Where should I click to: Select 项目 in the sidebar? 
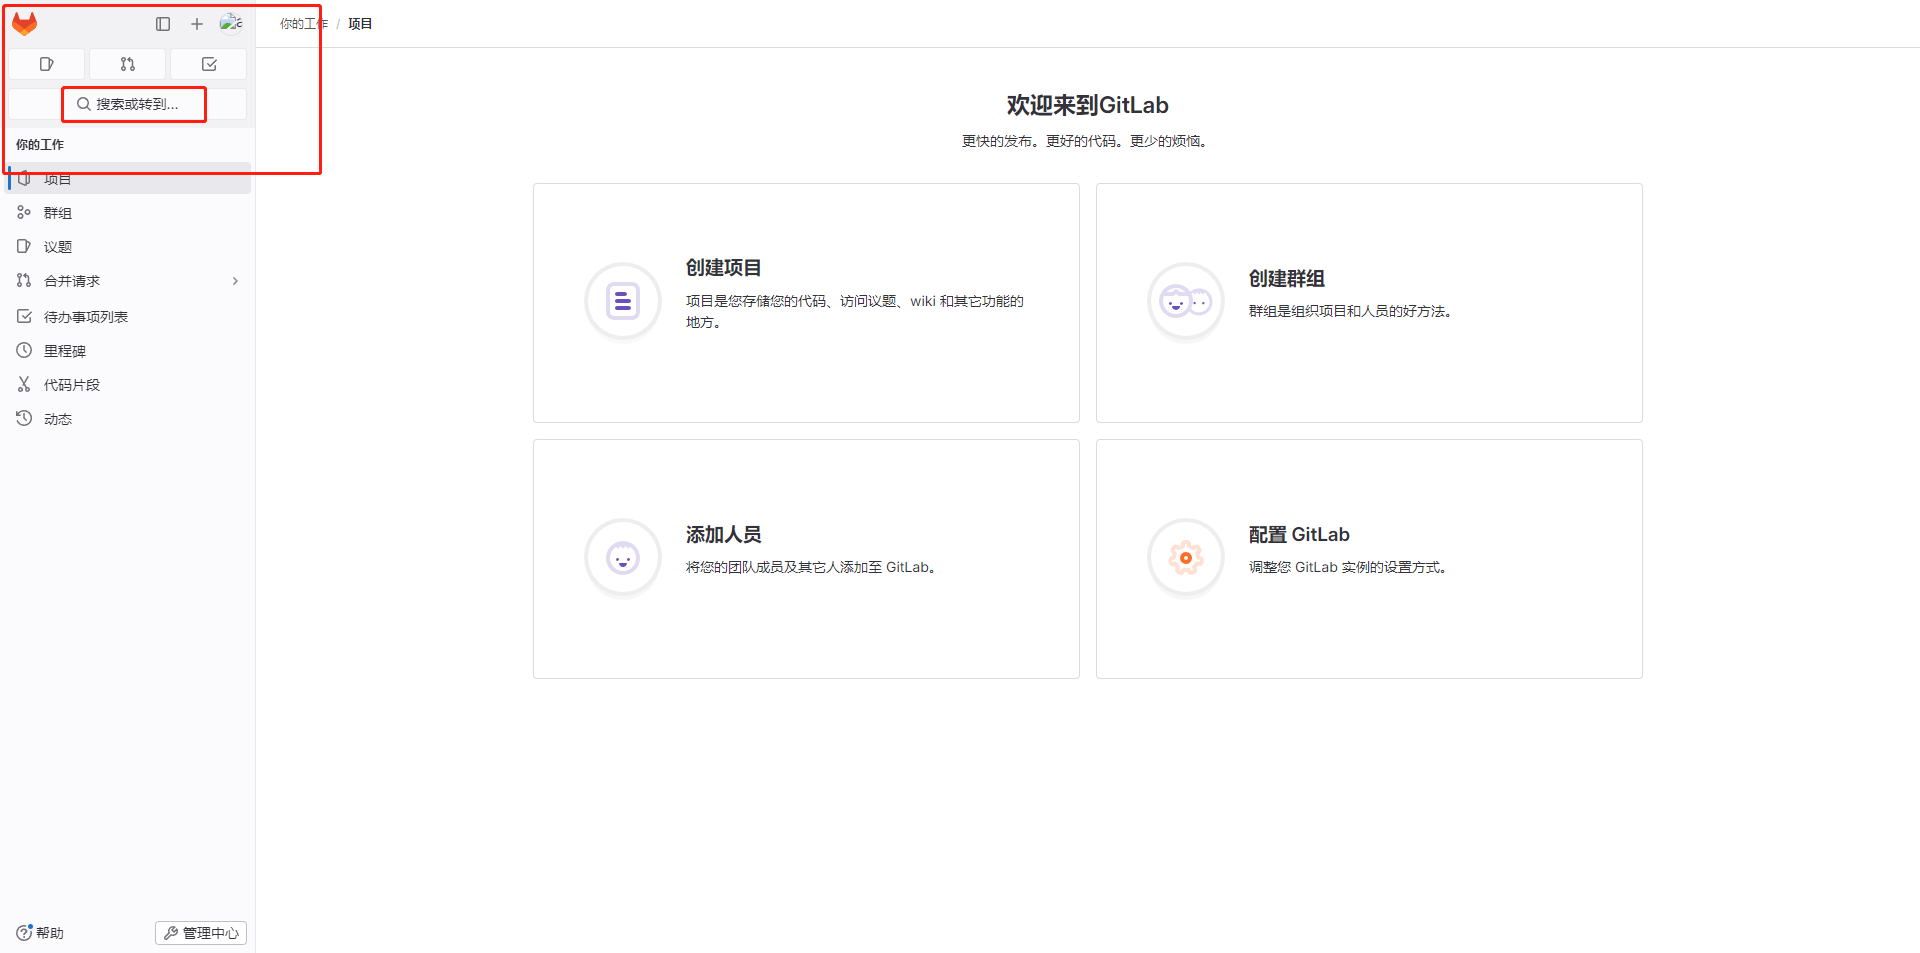(129, 178)
